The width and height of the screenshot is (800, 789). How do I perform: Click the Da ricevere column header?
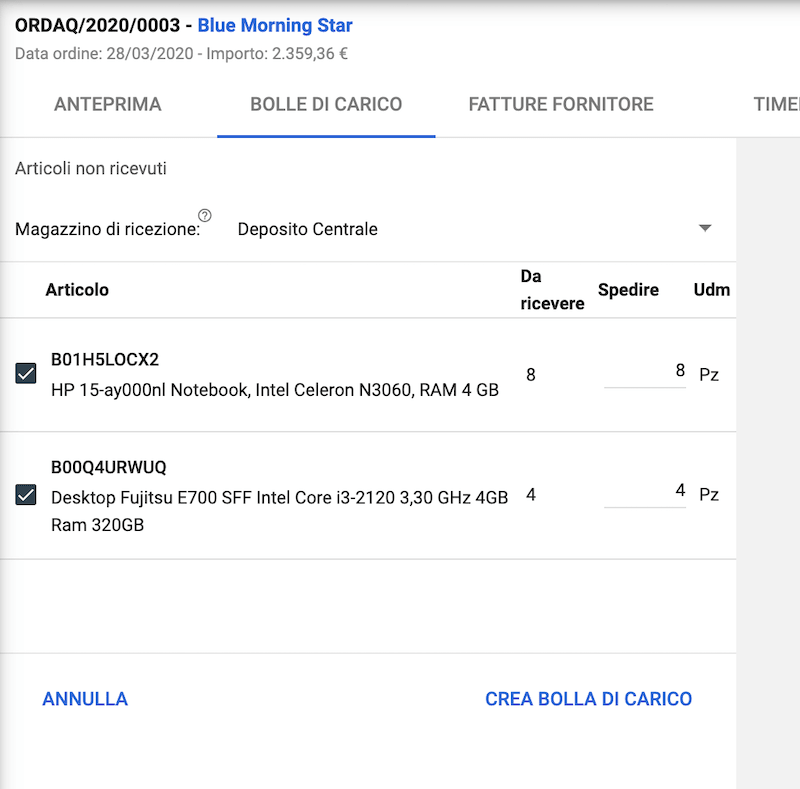pyautogui.click(x=552, y=290)
